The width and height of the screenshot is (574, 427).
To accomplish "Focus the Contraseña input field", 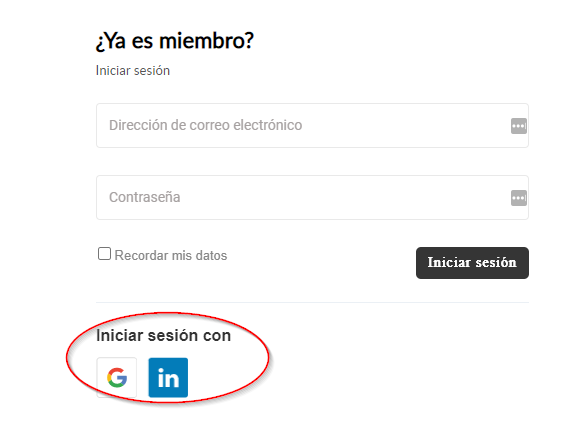I will pyautogui.click(x=312, y=198).
